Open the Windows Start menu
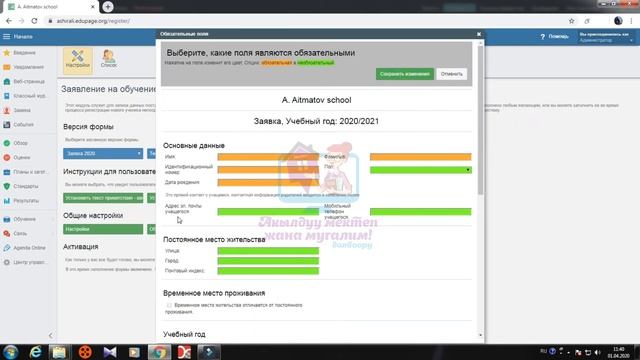 [x=11, y=352]
